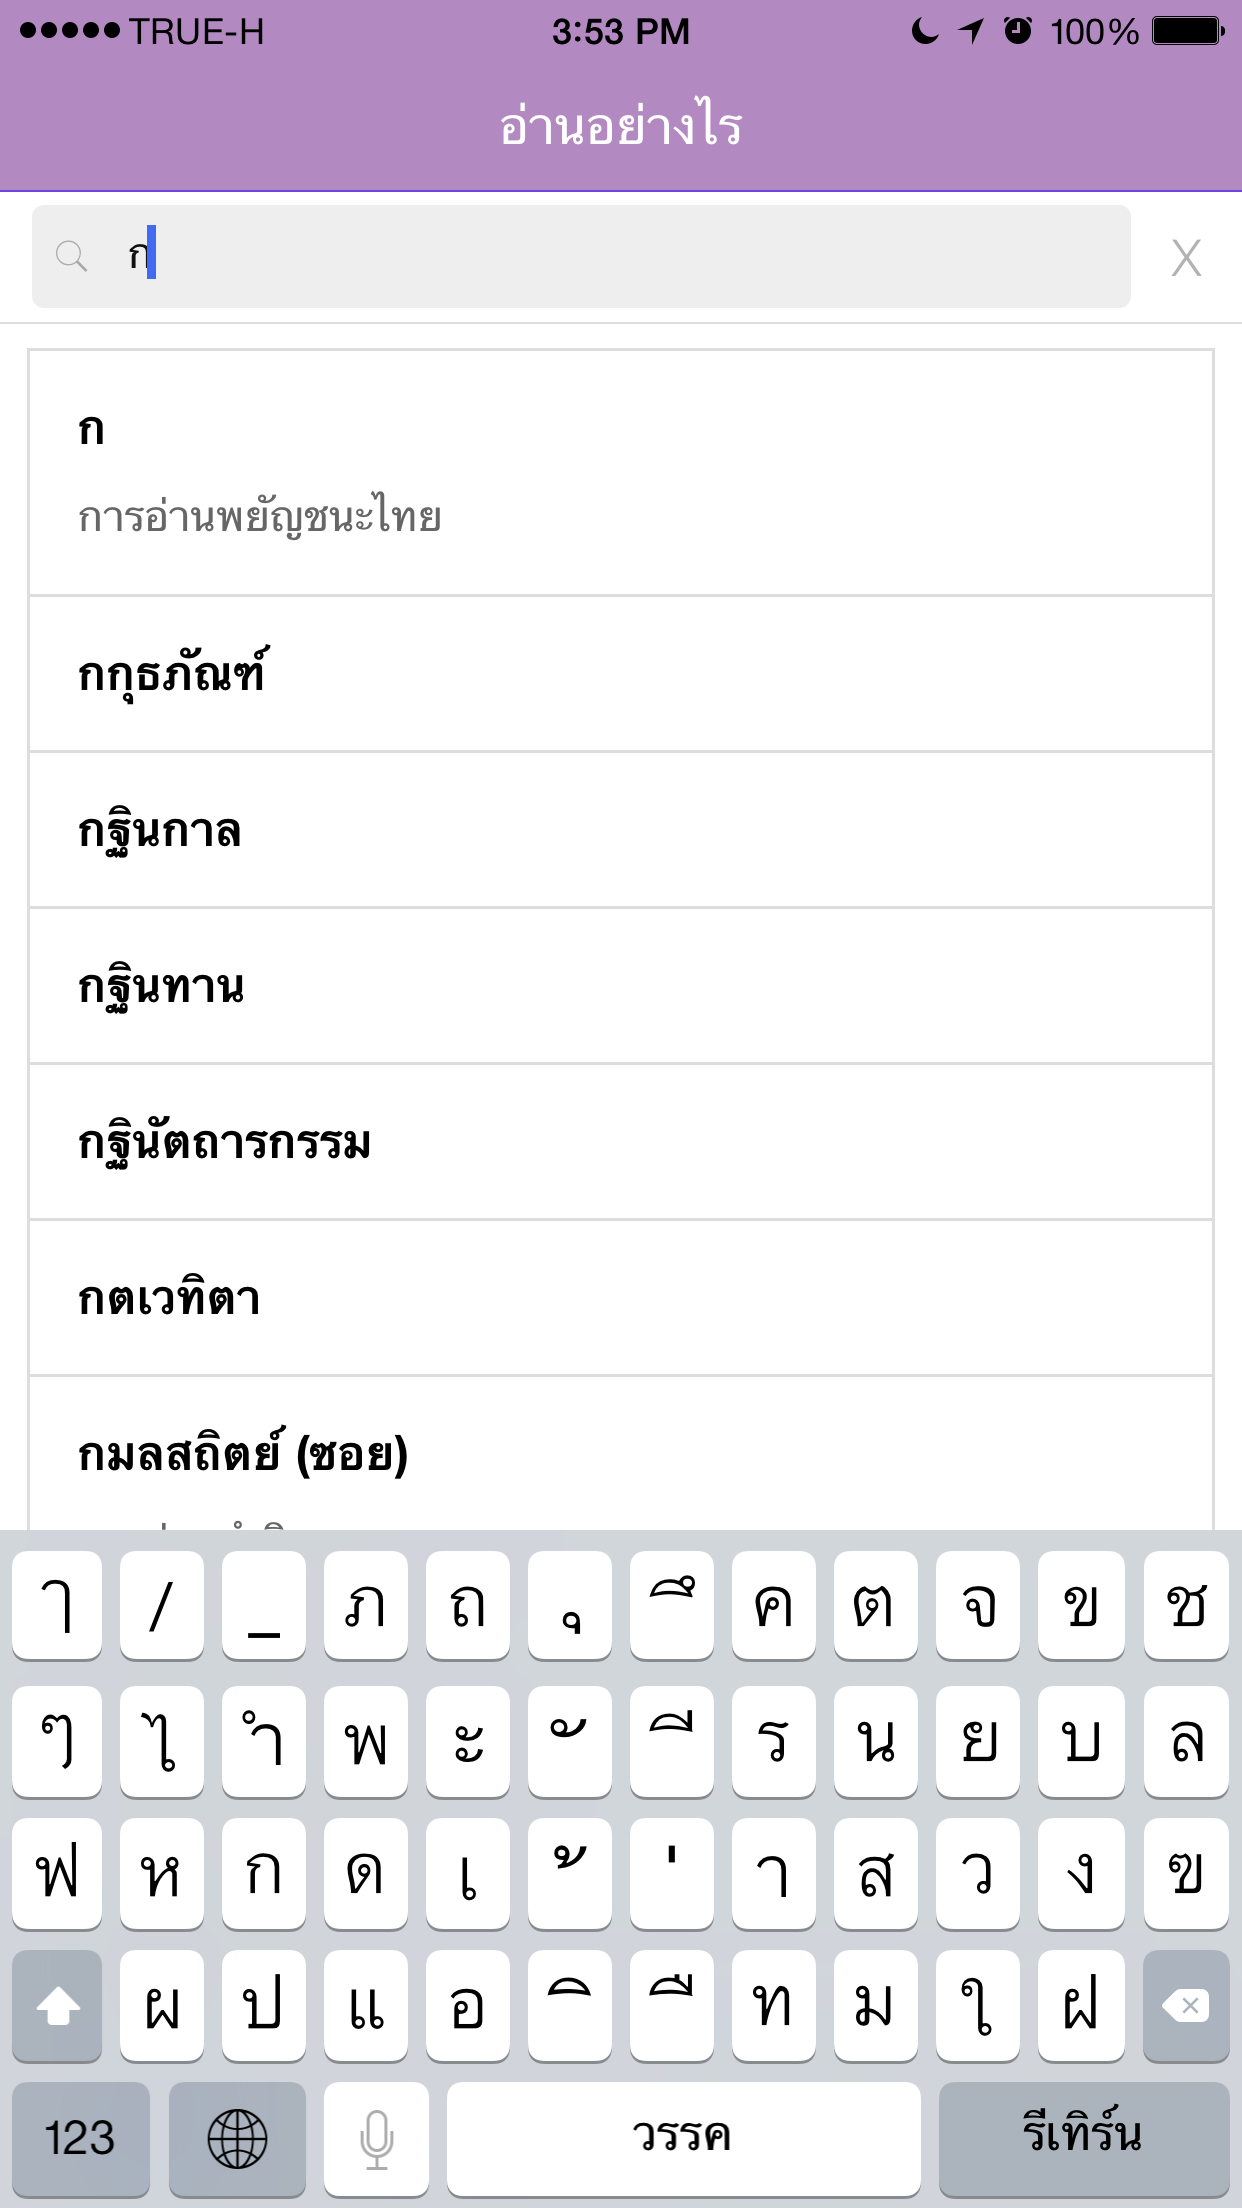The height and width of the screenshot is (2208, 1242).
Task: Tap the microphone dictation icon
Action: (377, 2139)
